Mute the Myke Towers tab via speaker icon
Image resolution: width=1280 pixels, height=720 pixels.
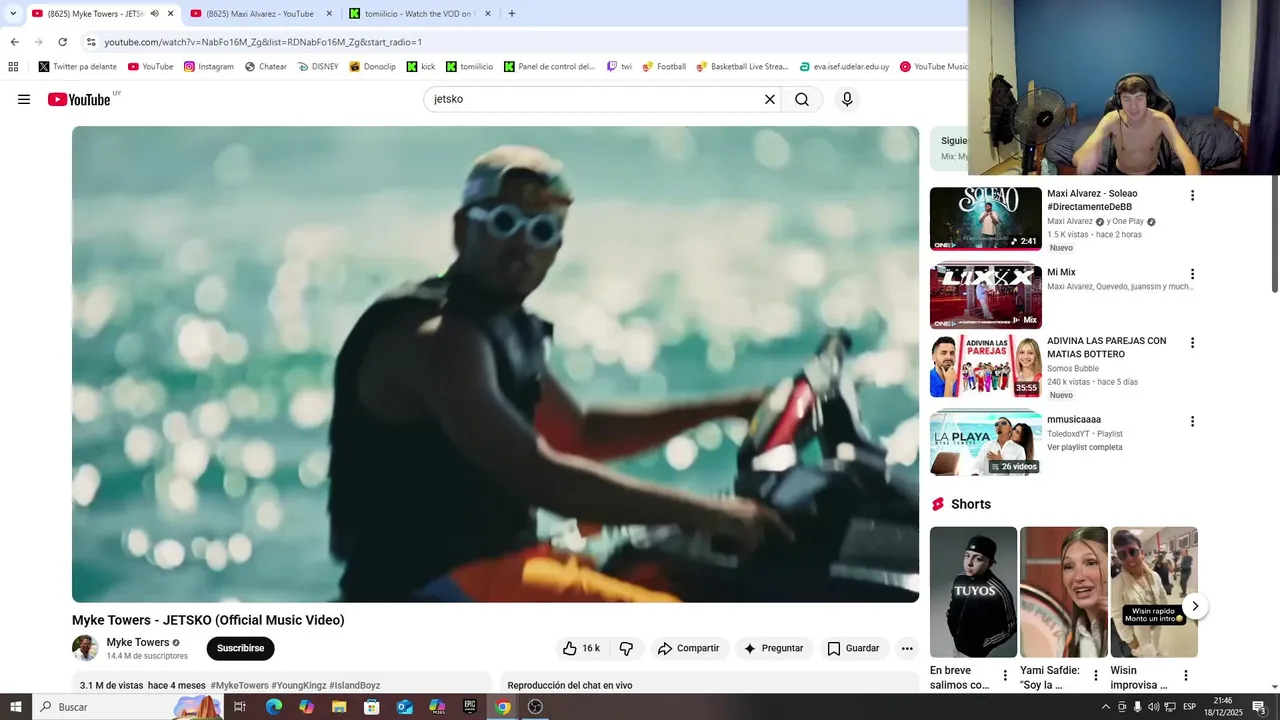click(x=155, y=14)
